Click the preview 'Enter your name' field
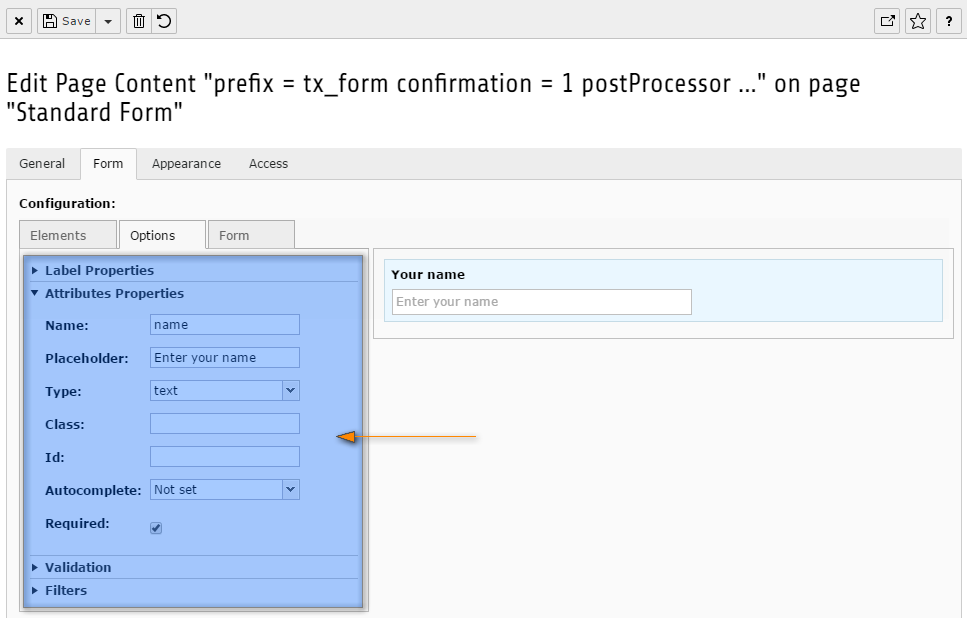Image resolution: width=967 pixels, height=618 pixels. tap(541, 302)
